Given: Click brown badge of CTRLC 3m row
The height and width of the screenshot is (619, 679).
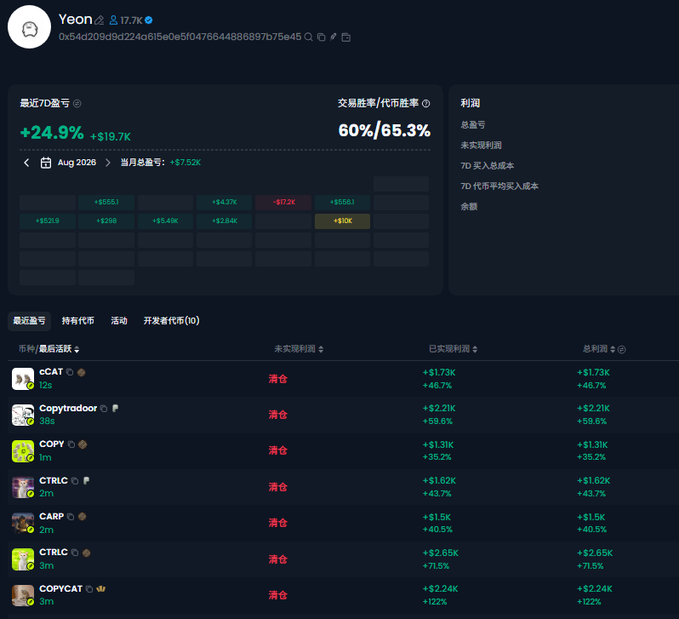Looking at the screenshot, I should tap(86, 553).
